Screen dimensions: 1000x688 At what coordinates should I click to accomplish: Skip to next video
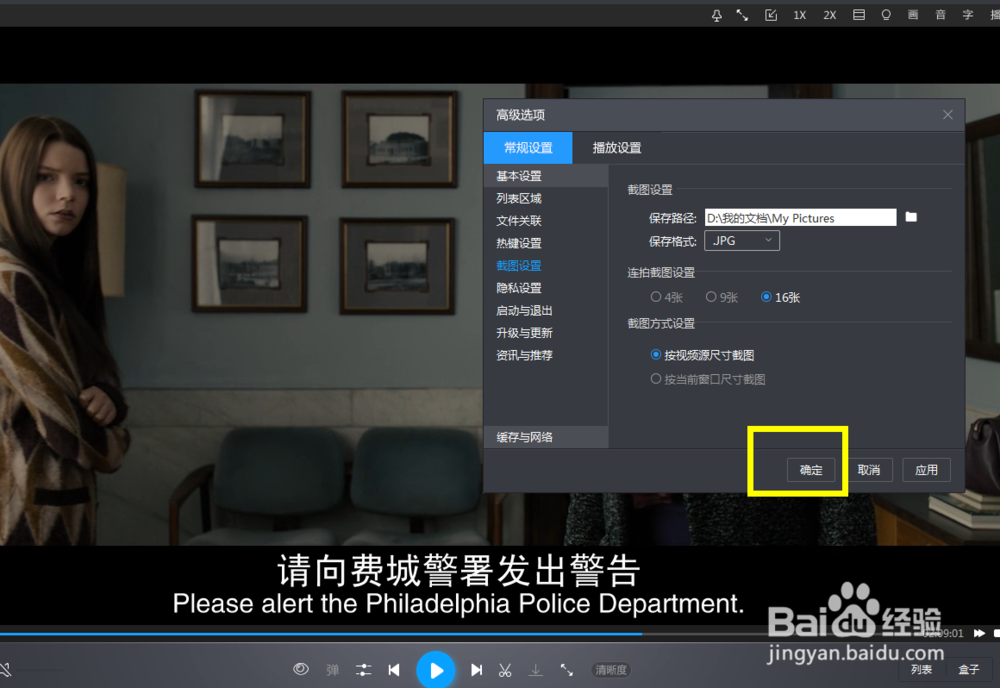tap(476, 670)
